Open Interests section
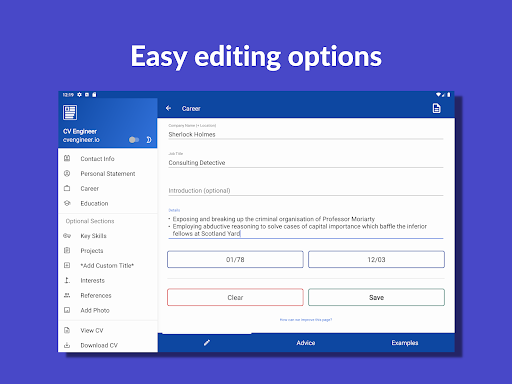 [108, 280]
